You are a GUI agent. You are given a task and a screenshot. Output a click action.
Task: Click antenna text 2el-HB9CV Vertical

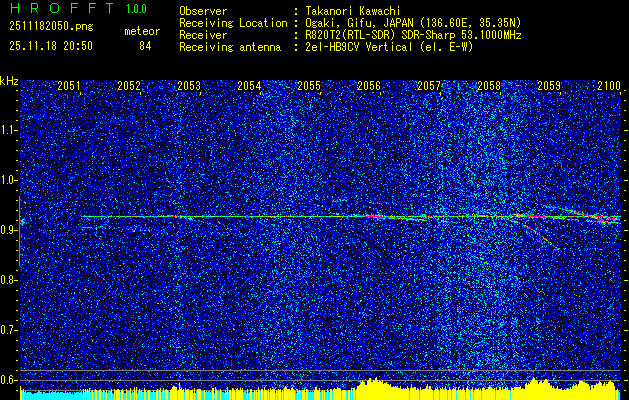pyautogui.click(x=358, y=47)
